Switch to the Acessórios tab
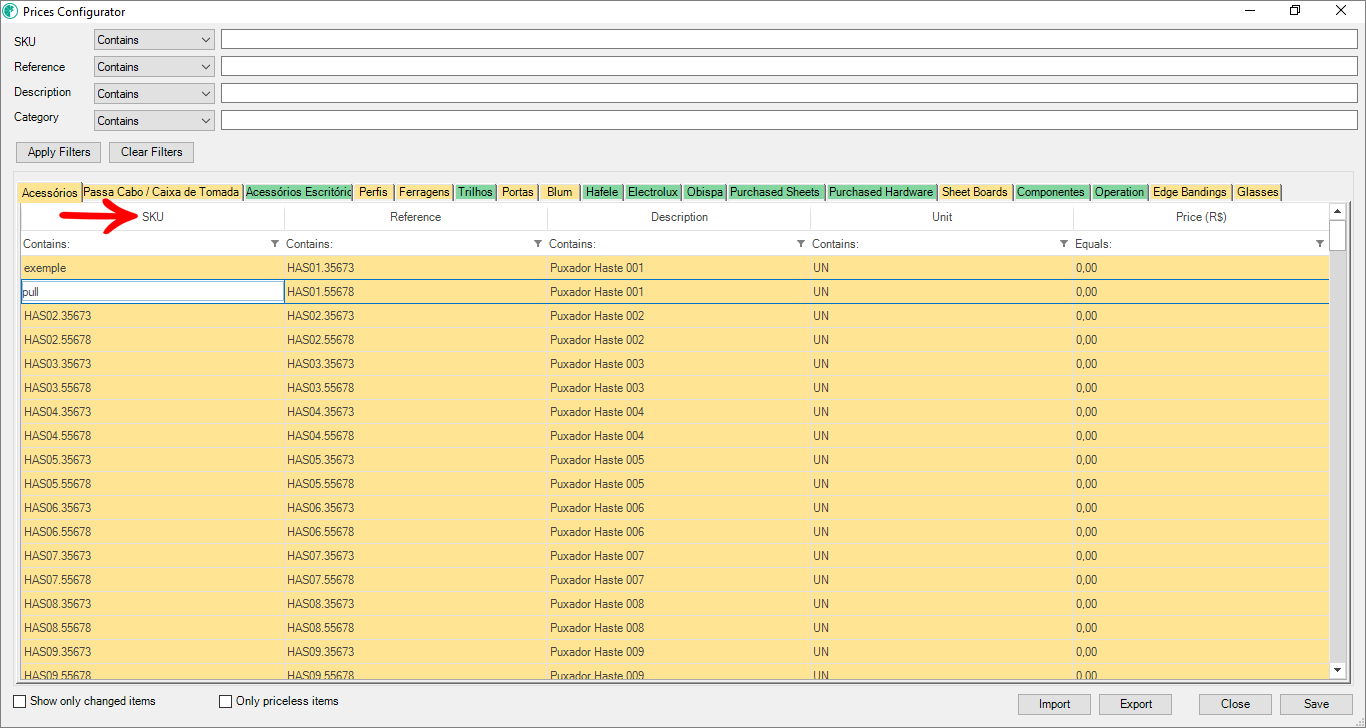 [50, 192]
